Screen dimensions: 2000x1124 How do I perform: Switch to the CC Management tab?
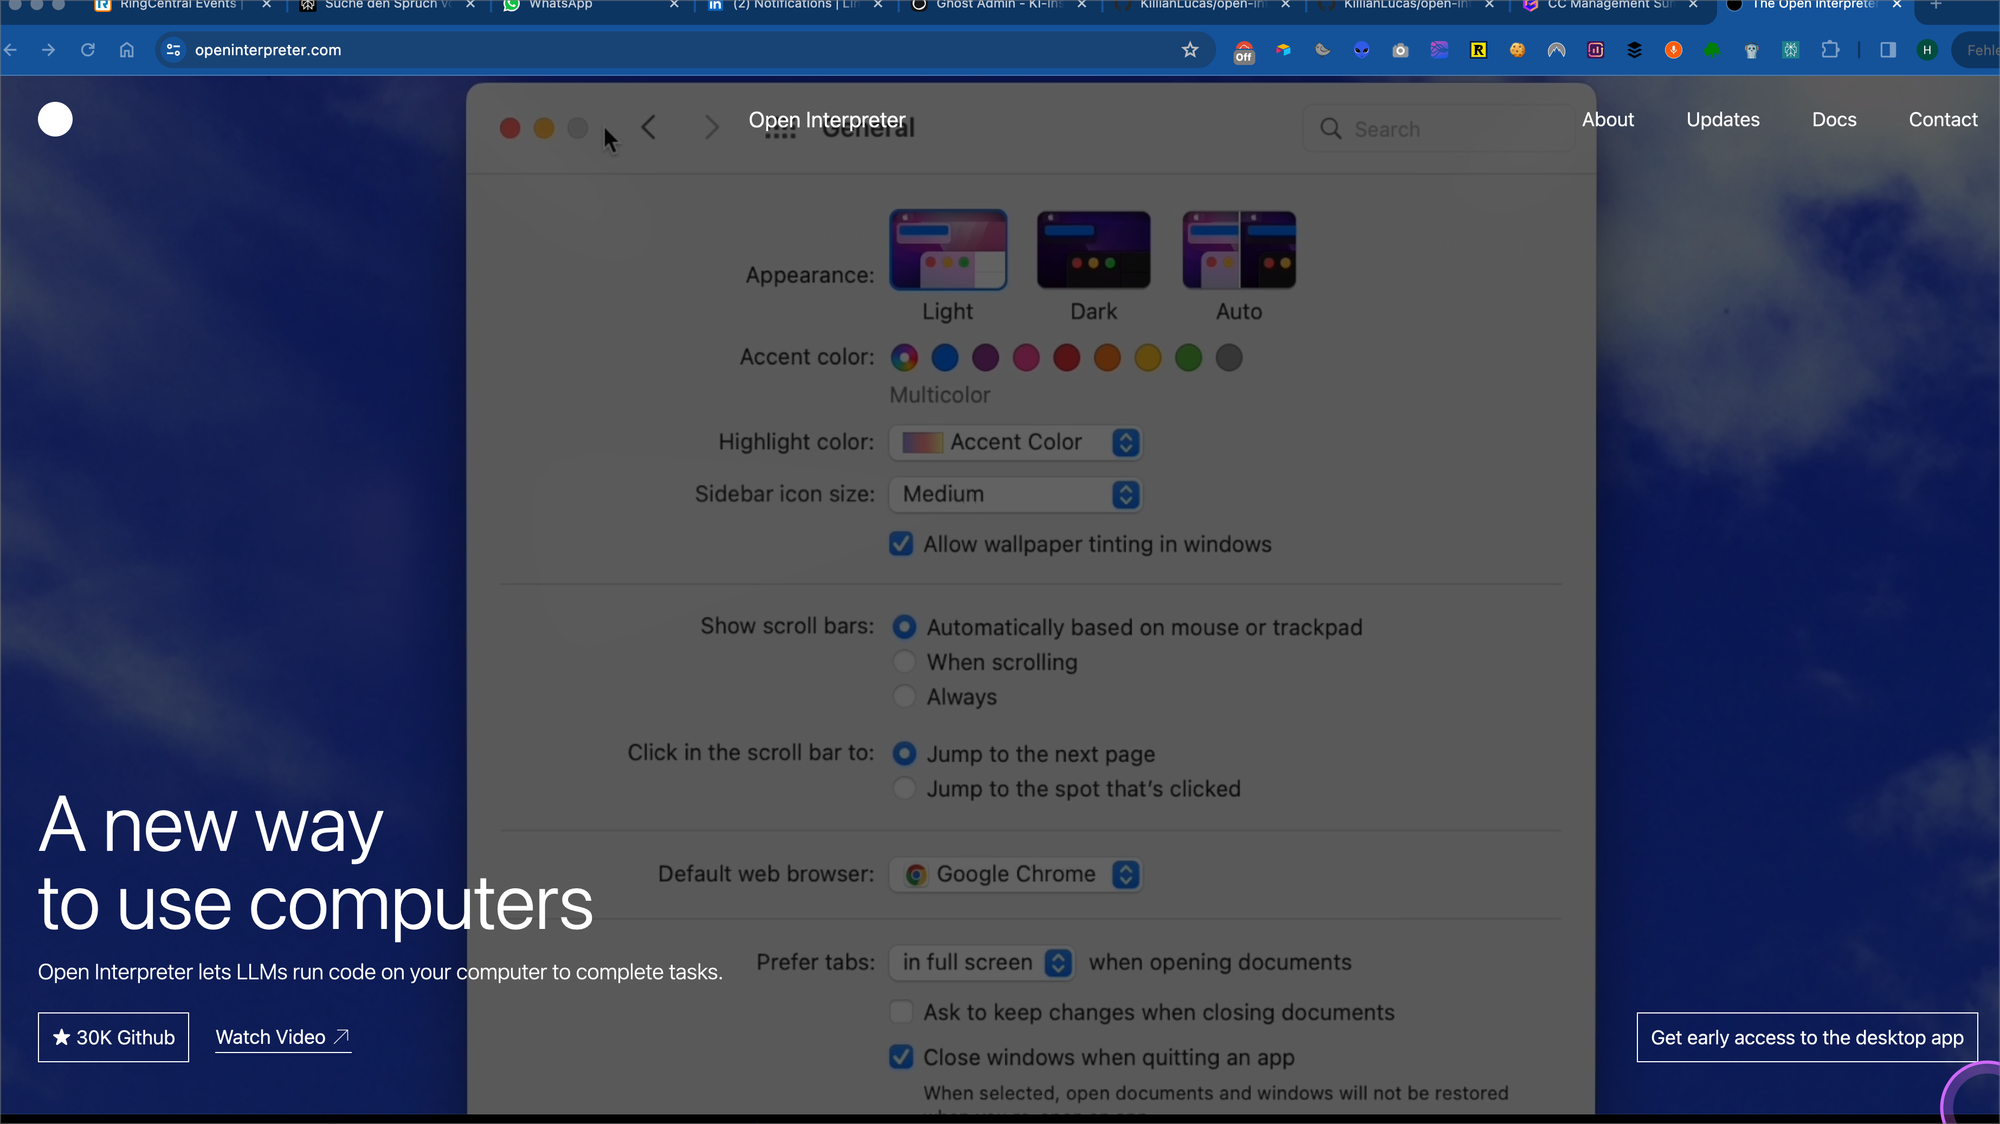click(x=1610, y=5)
